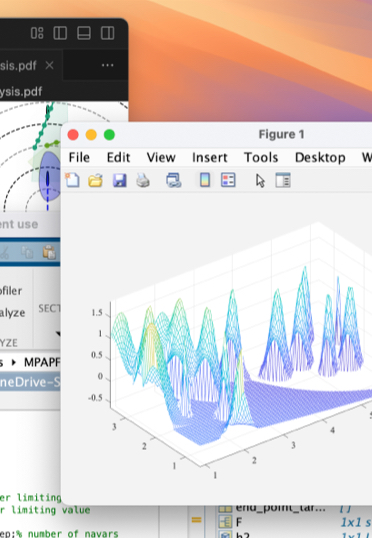This screenshot has width=372, height=538.
Task: Expand SECTION dropdown arrow in MATLAB ribbon
Action: 58,333
